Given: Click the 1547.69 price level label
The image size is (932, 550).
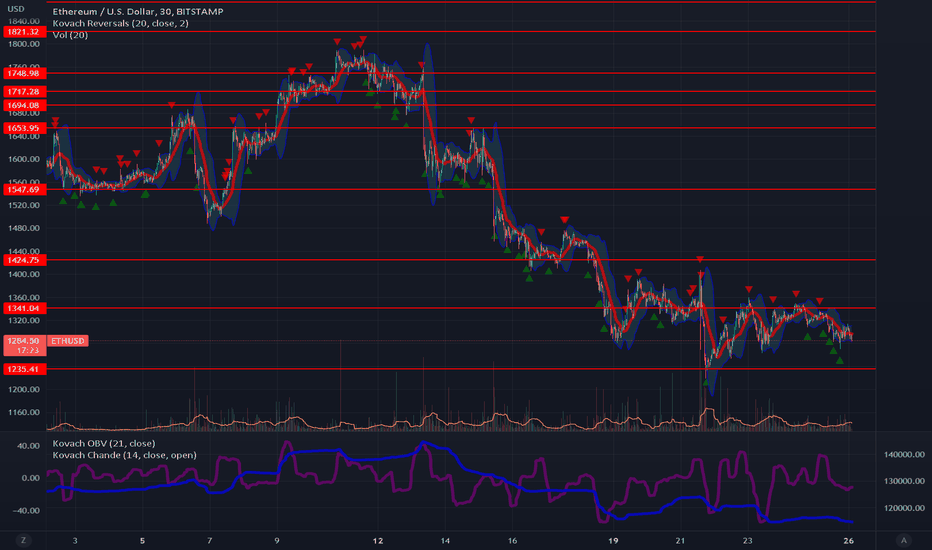Looking at the screenshot, I should tap(24, 189).
